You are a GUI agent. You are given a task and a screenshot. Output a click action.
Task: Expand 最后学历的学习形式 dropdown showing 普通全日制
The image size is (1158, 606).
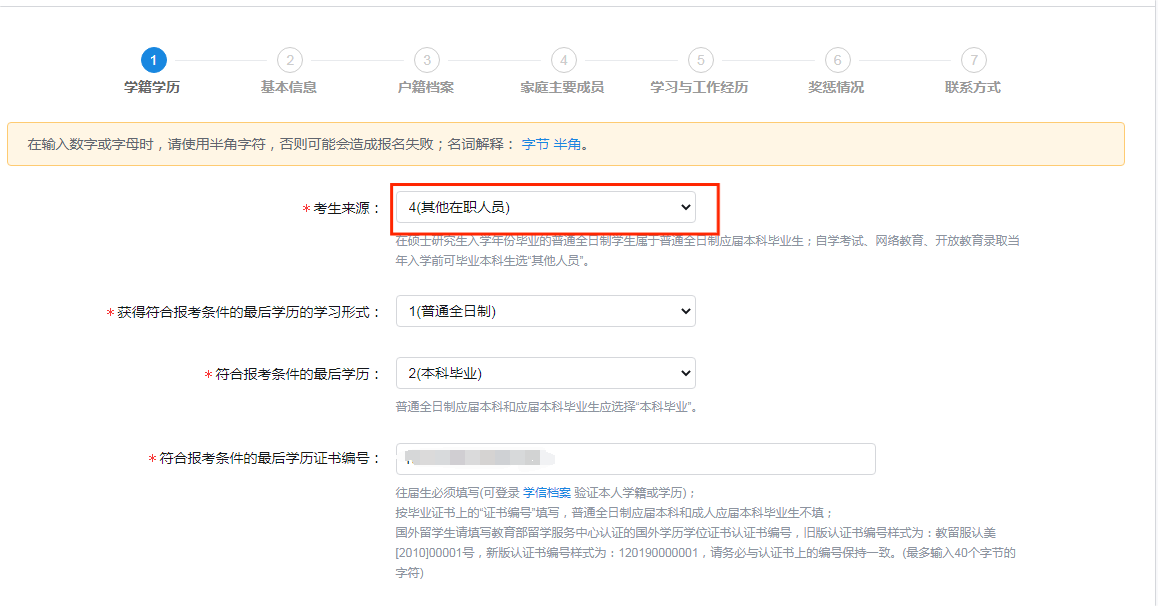coord(545,311)
